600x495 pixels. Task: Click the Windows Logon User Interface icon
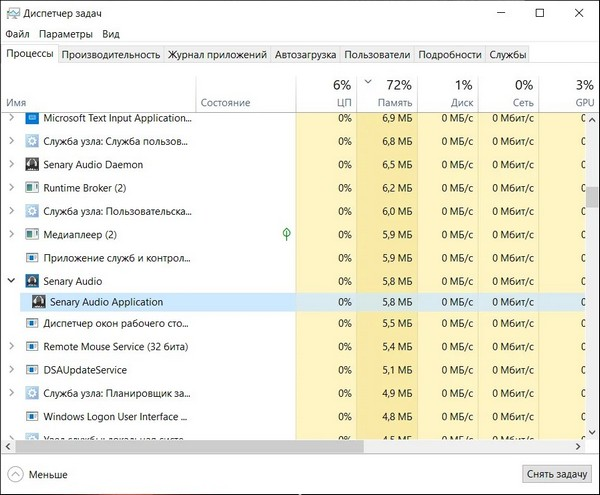tap(31, 415)
